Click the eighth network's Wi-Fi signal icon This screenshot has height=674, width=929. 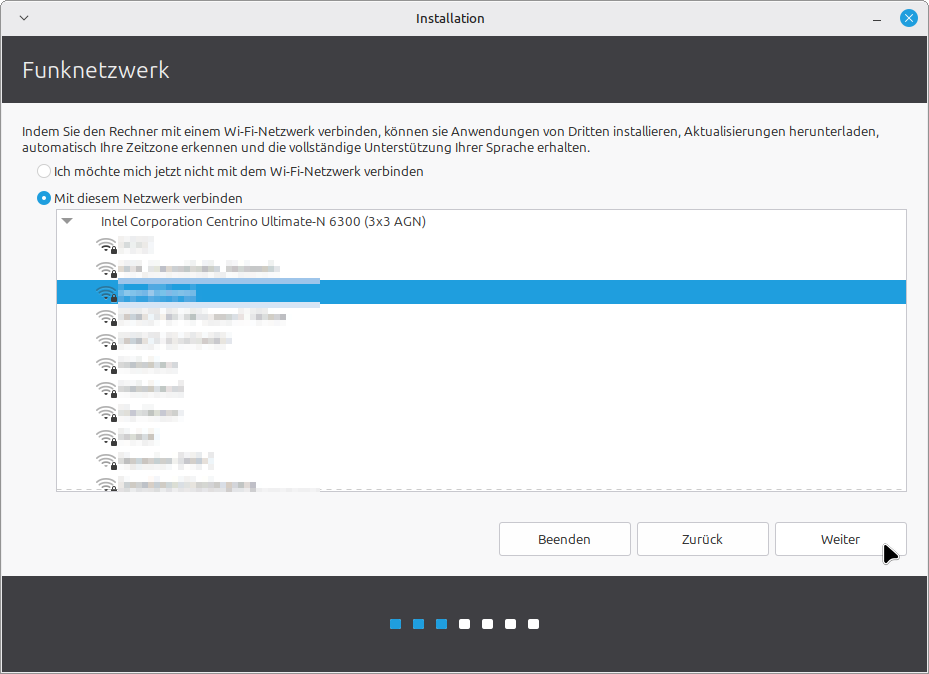pos(106,413)
